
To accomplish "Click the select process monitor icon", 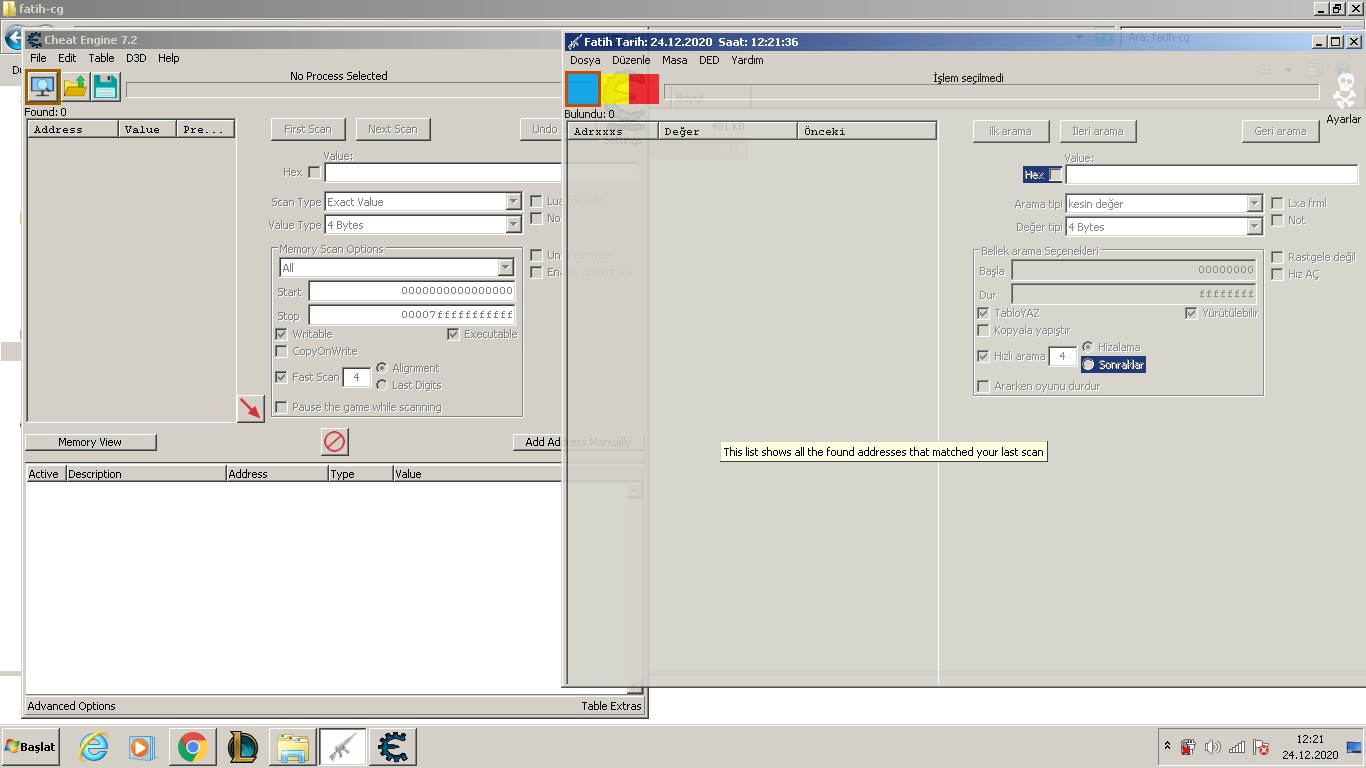I will 42,87.
